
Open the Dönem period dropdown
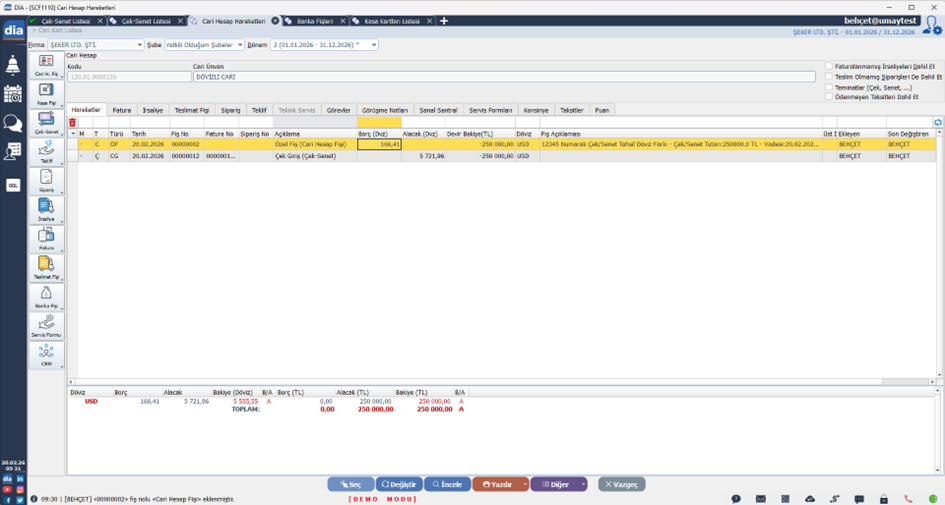point(374,45)
